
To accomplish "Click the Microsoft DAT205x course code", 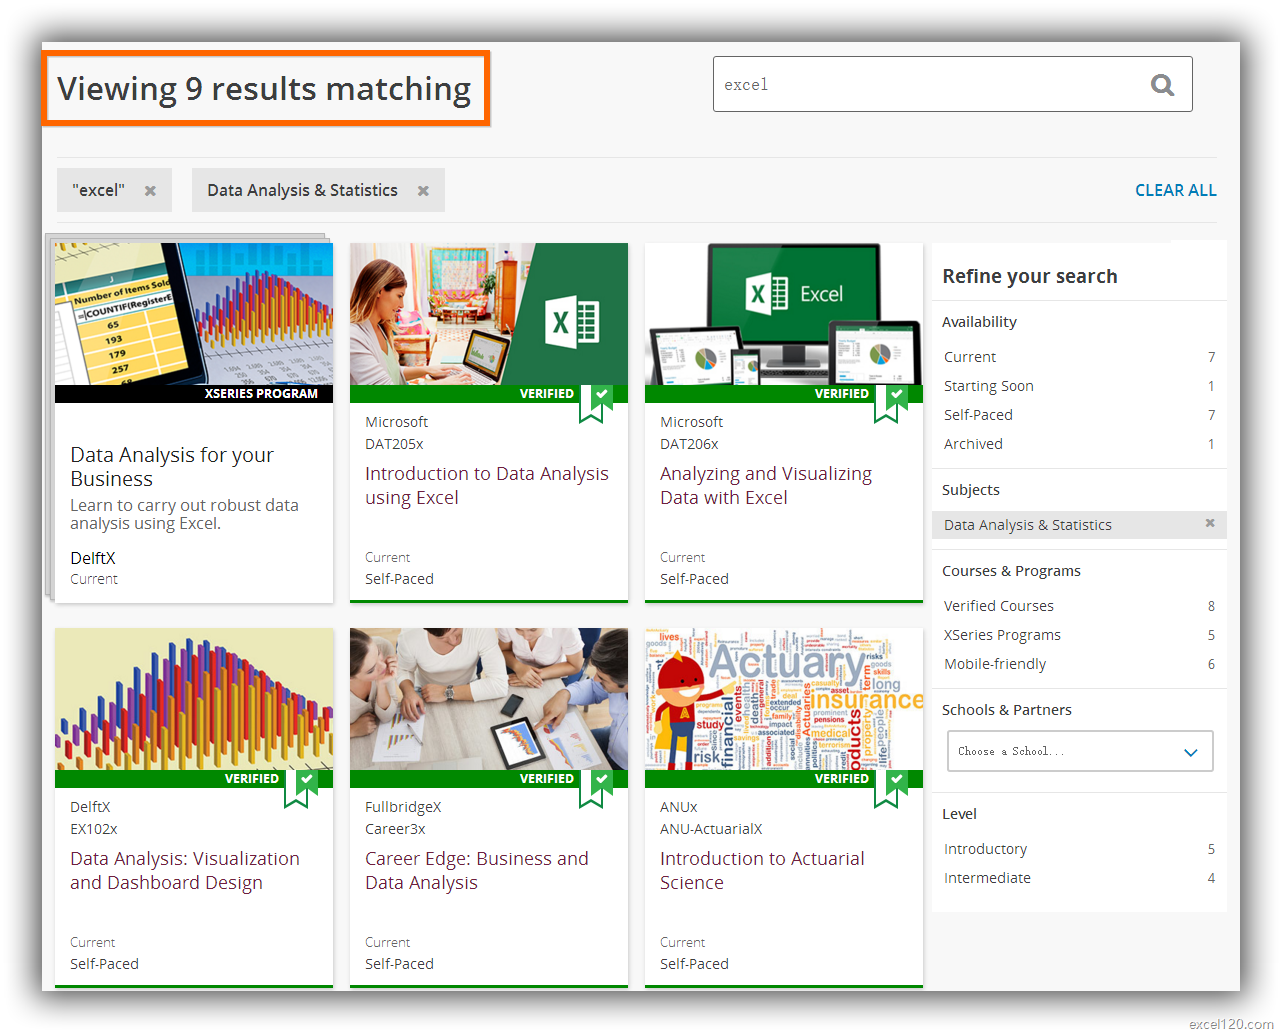I will tap(394, 444).
